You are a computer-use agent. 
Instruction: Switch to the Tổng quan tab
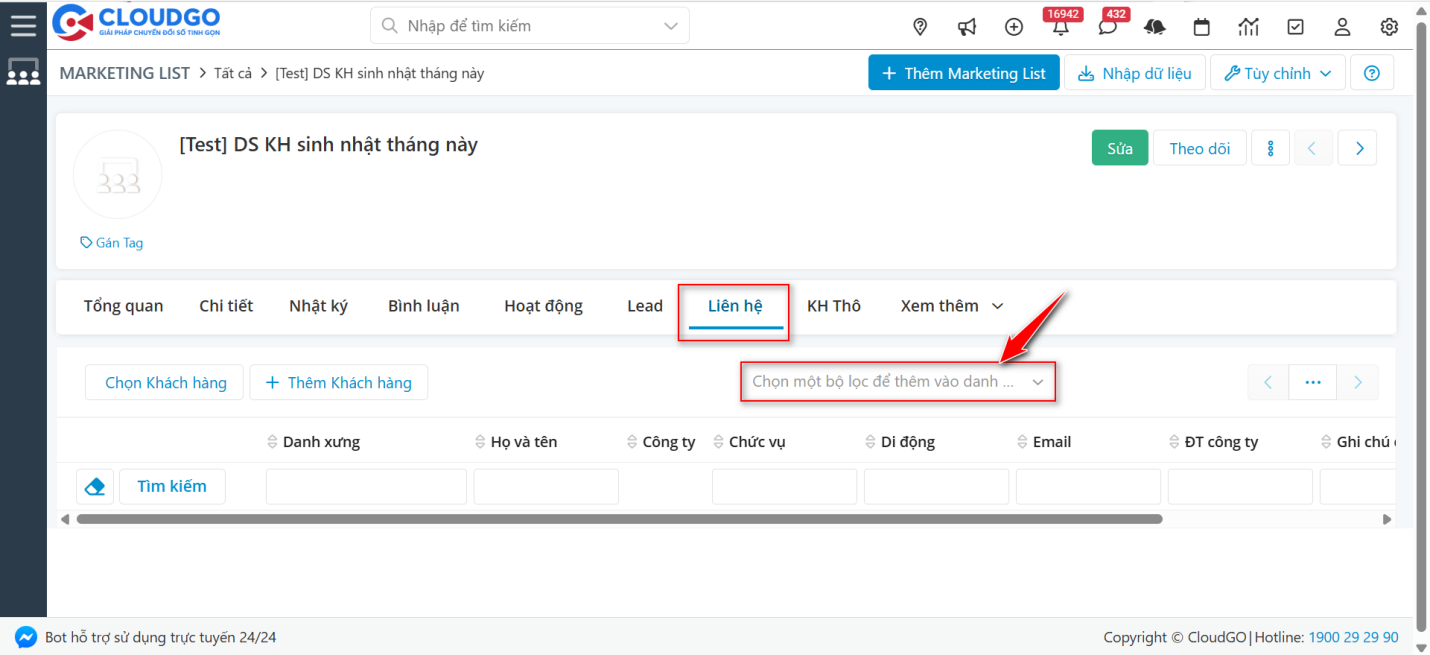123,306
